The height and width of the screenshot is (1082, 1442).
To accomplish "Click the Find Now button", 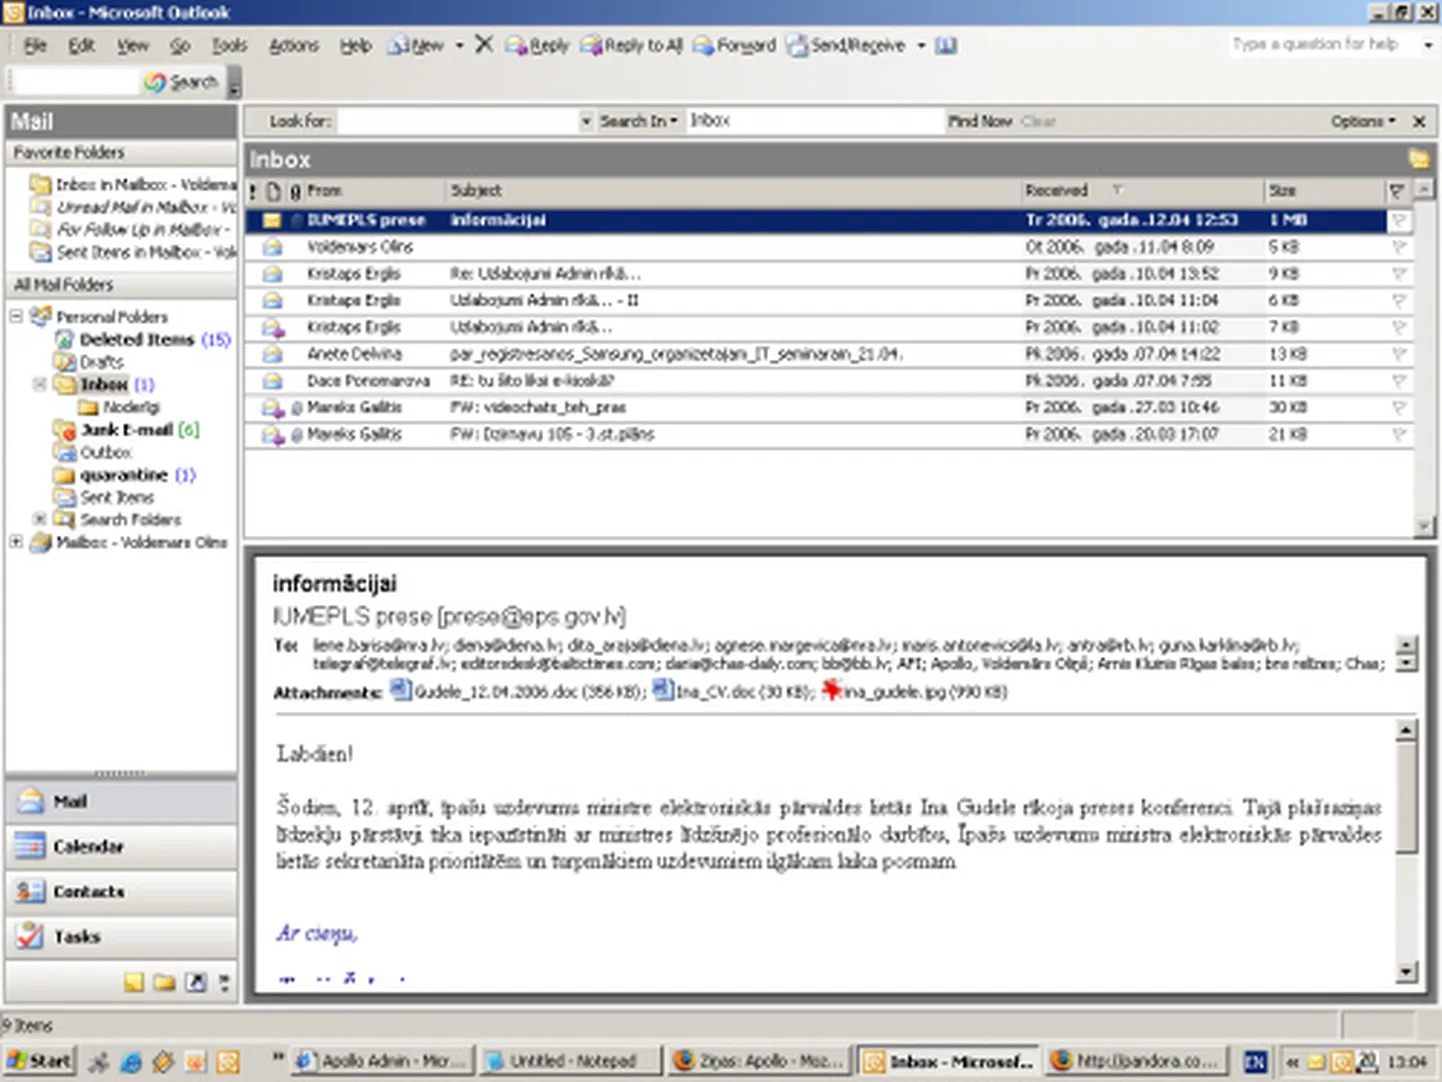I will click(980, 121).
